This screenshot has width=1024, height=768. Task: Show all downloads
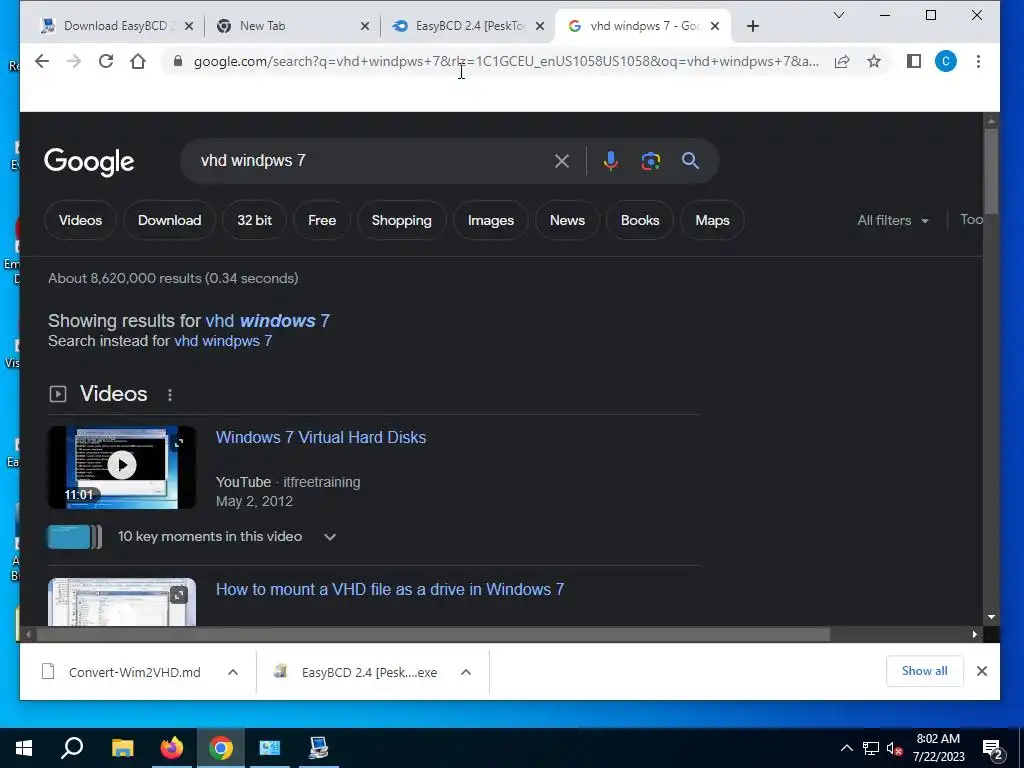[x=925, y=671]
